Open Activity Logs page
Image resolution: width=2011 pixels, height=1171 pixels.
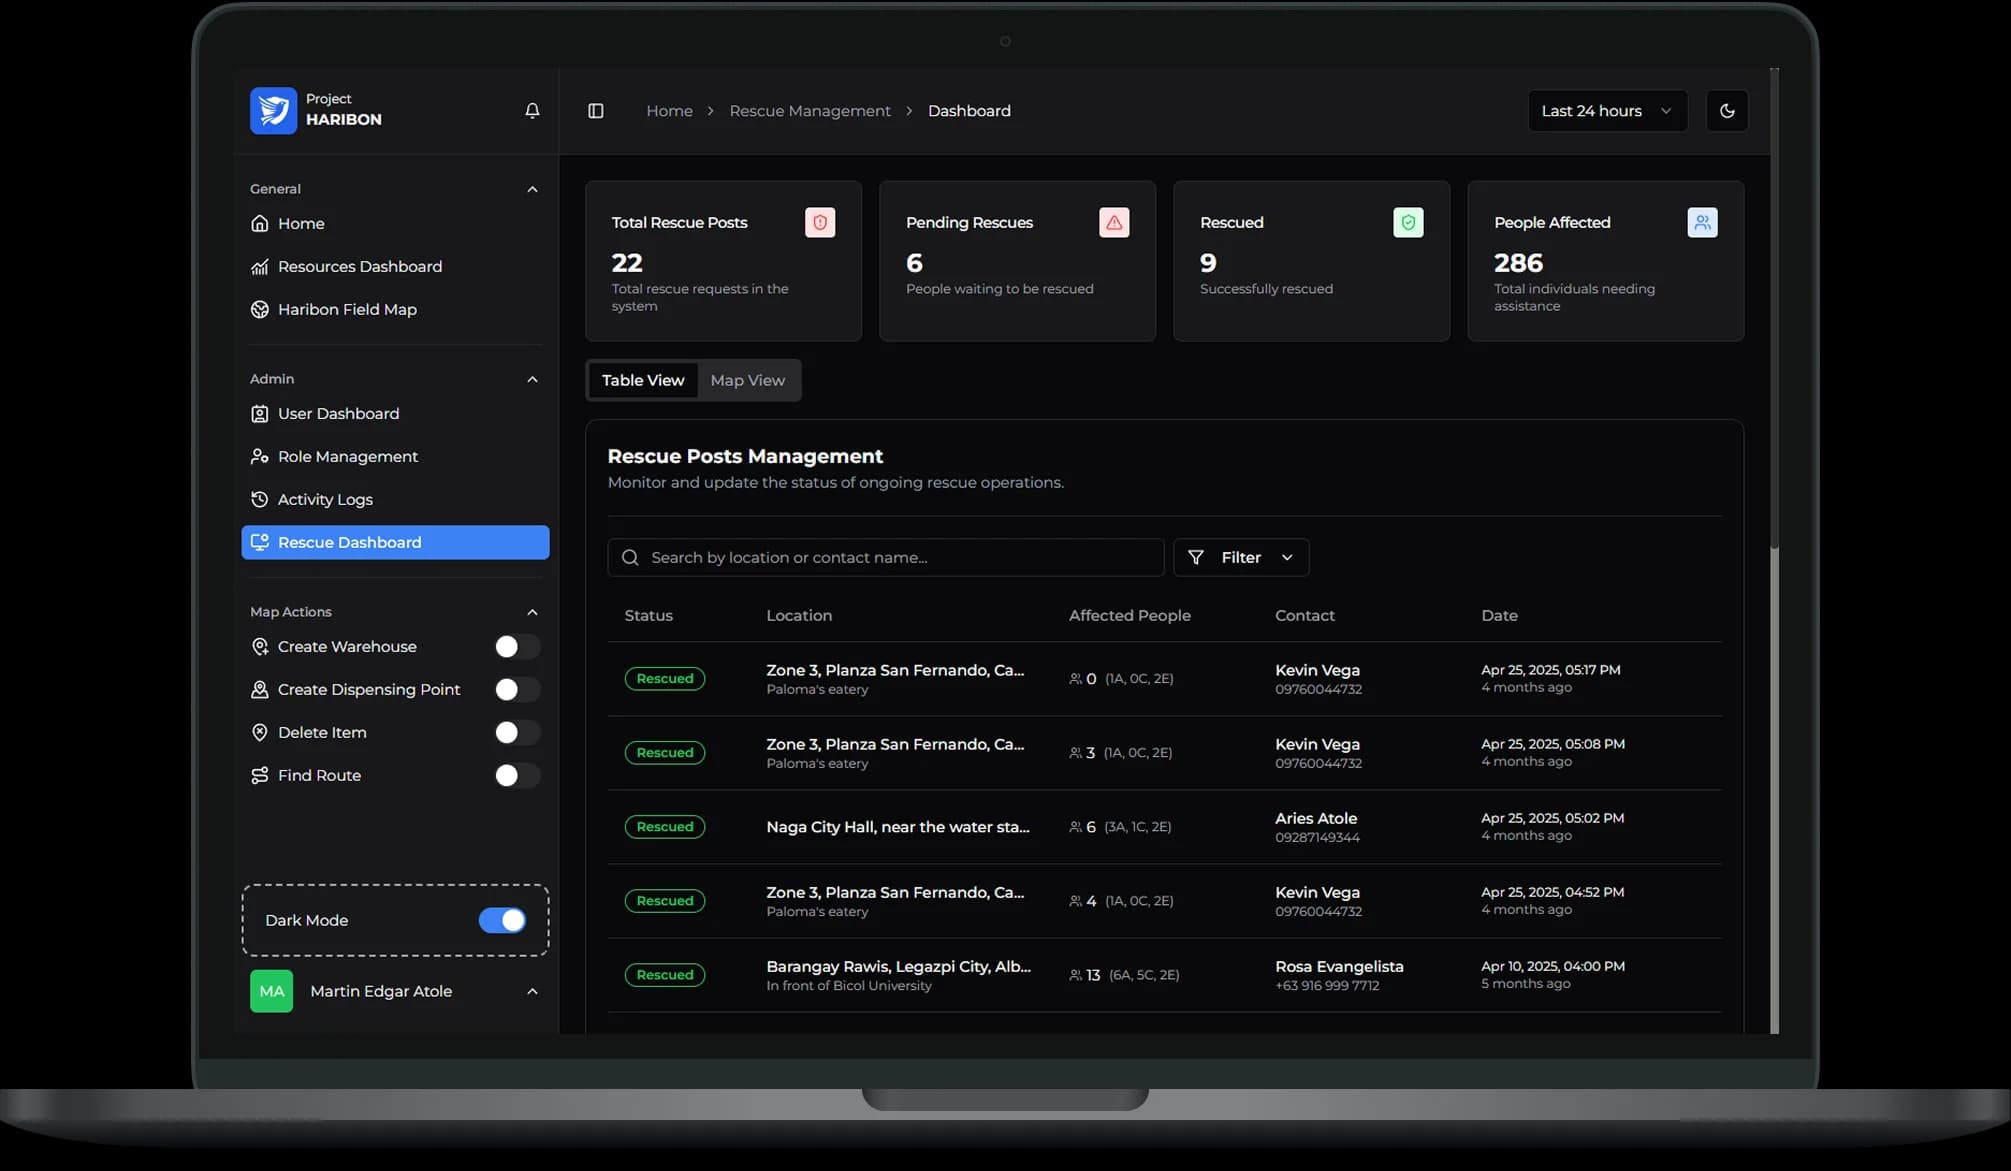(x=324, y=500)
